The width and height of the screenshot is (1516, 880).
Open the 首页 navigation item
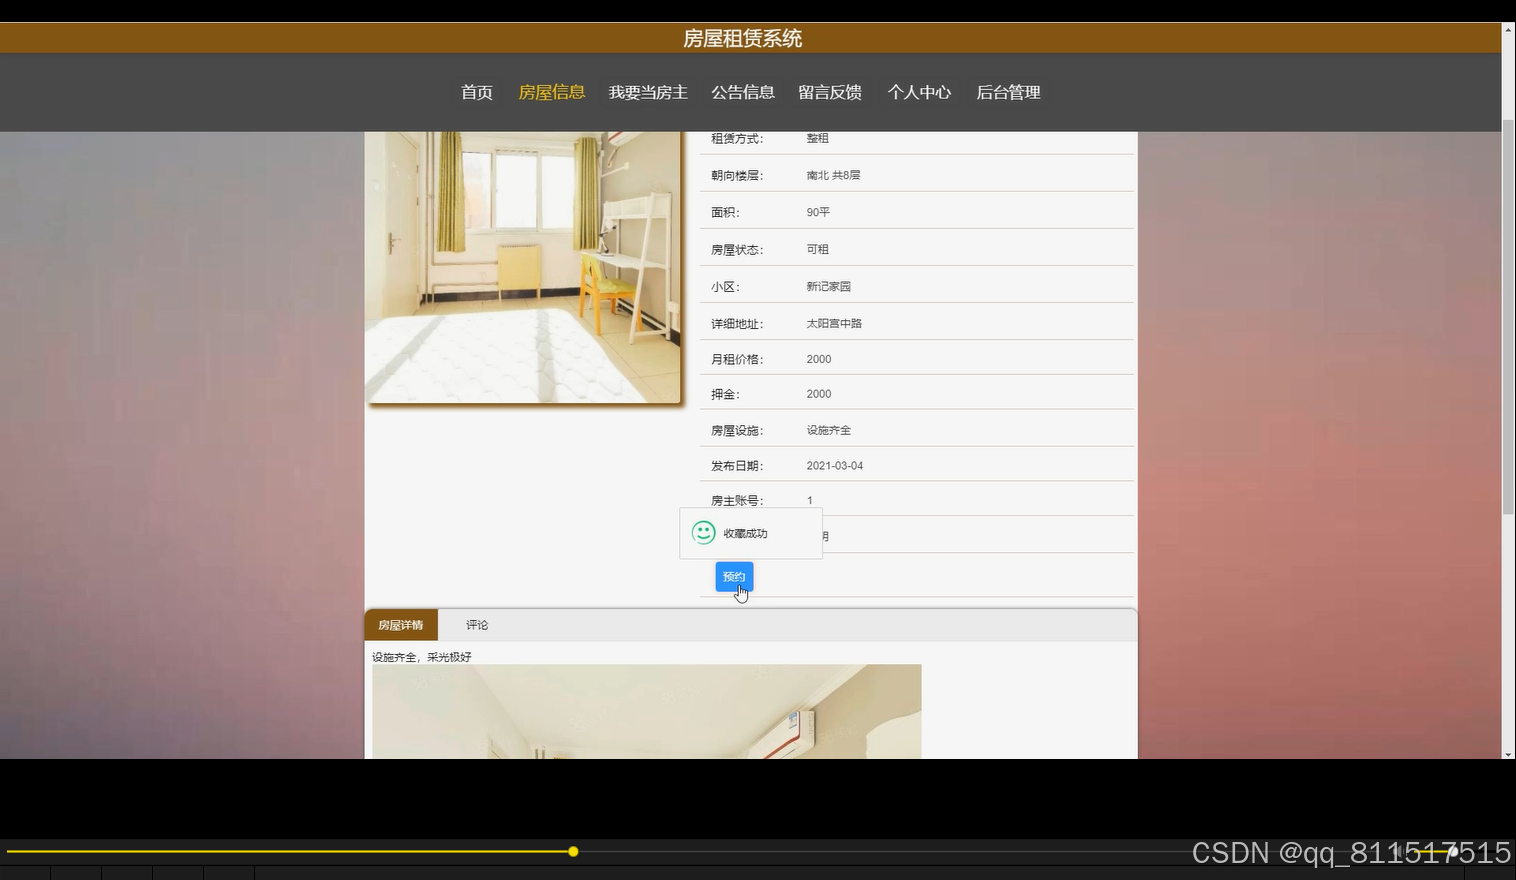pyautogui.click(x=475, y=91)
